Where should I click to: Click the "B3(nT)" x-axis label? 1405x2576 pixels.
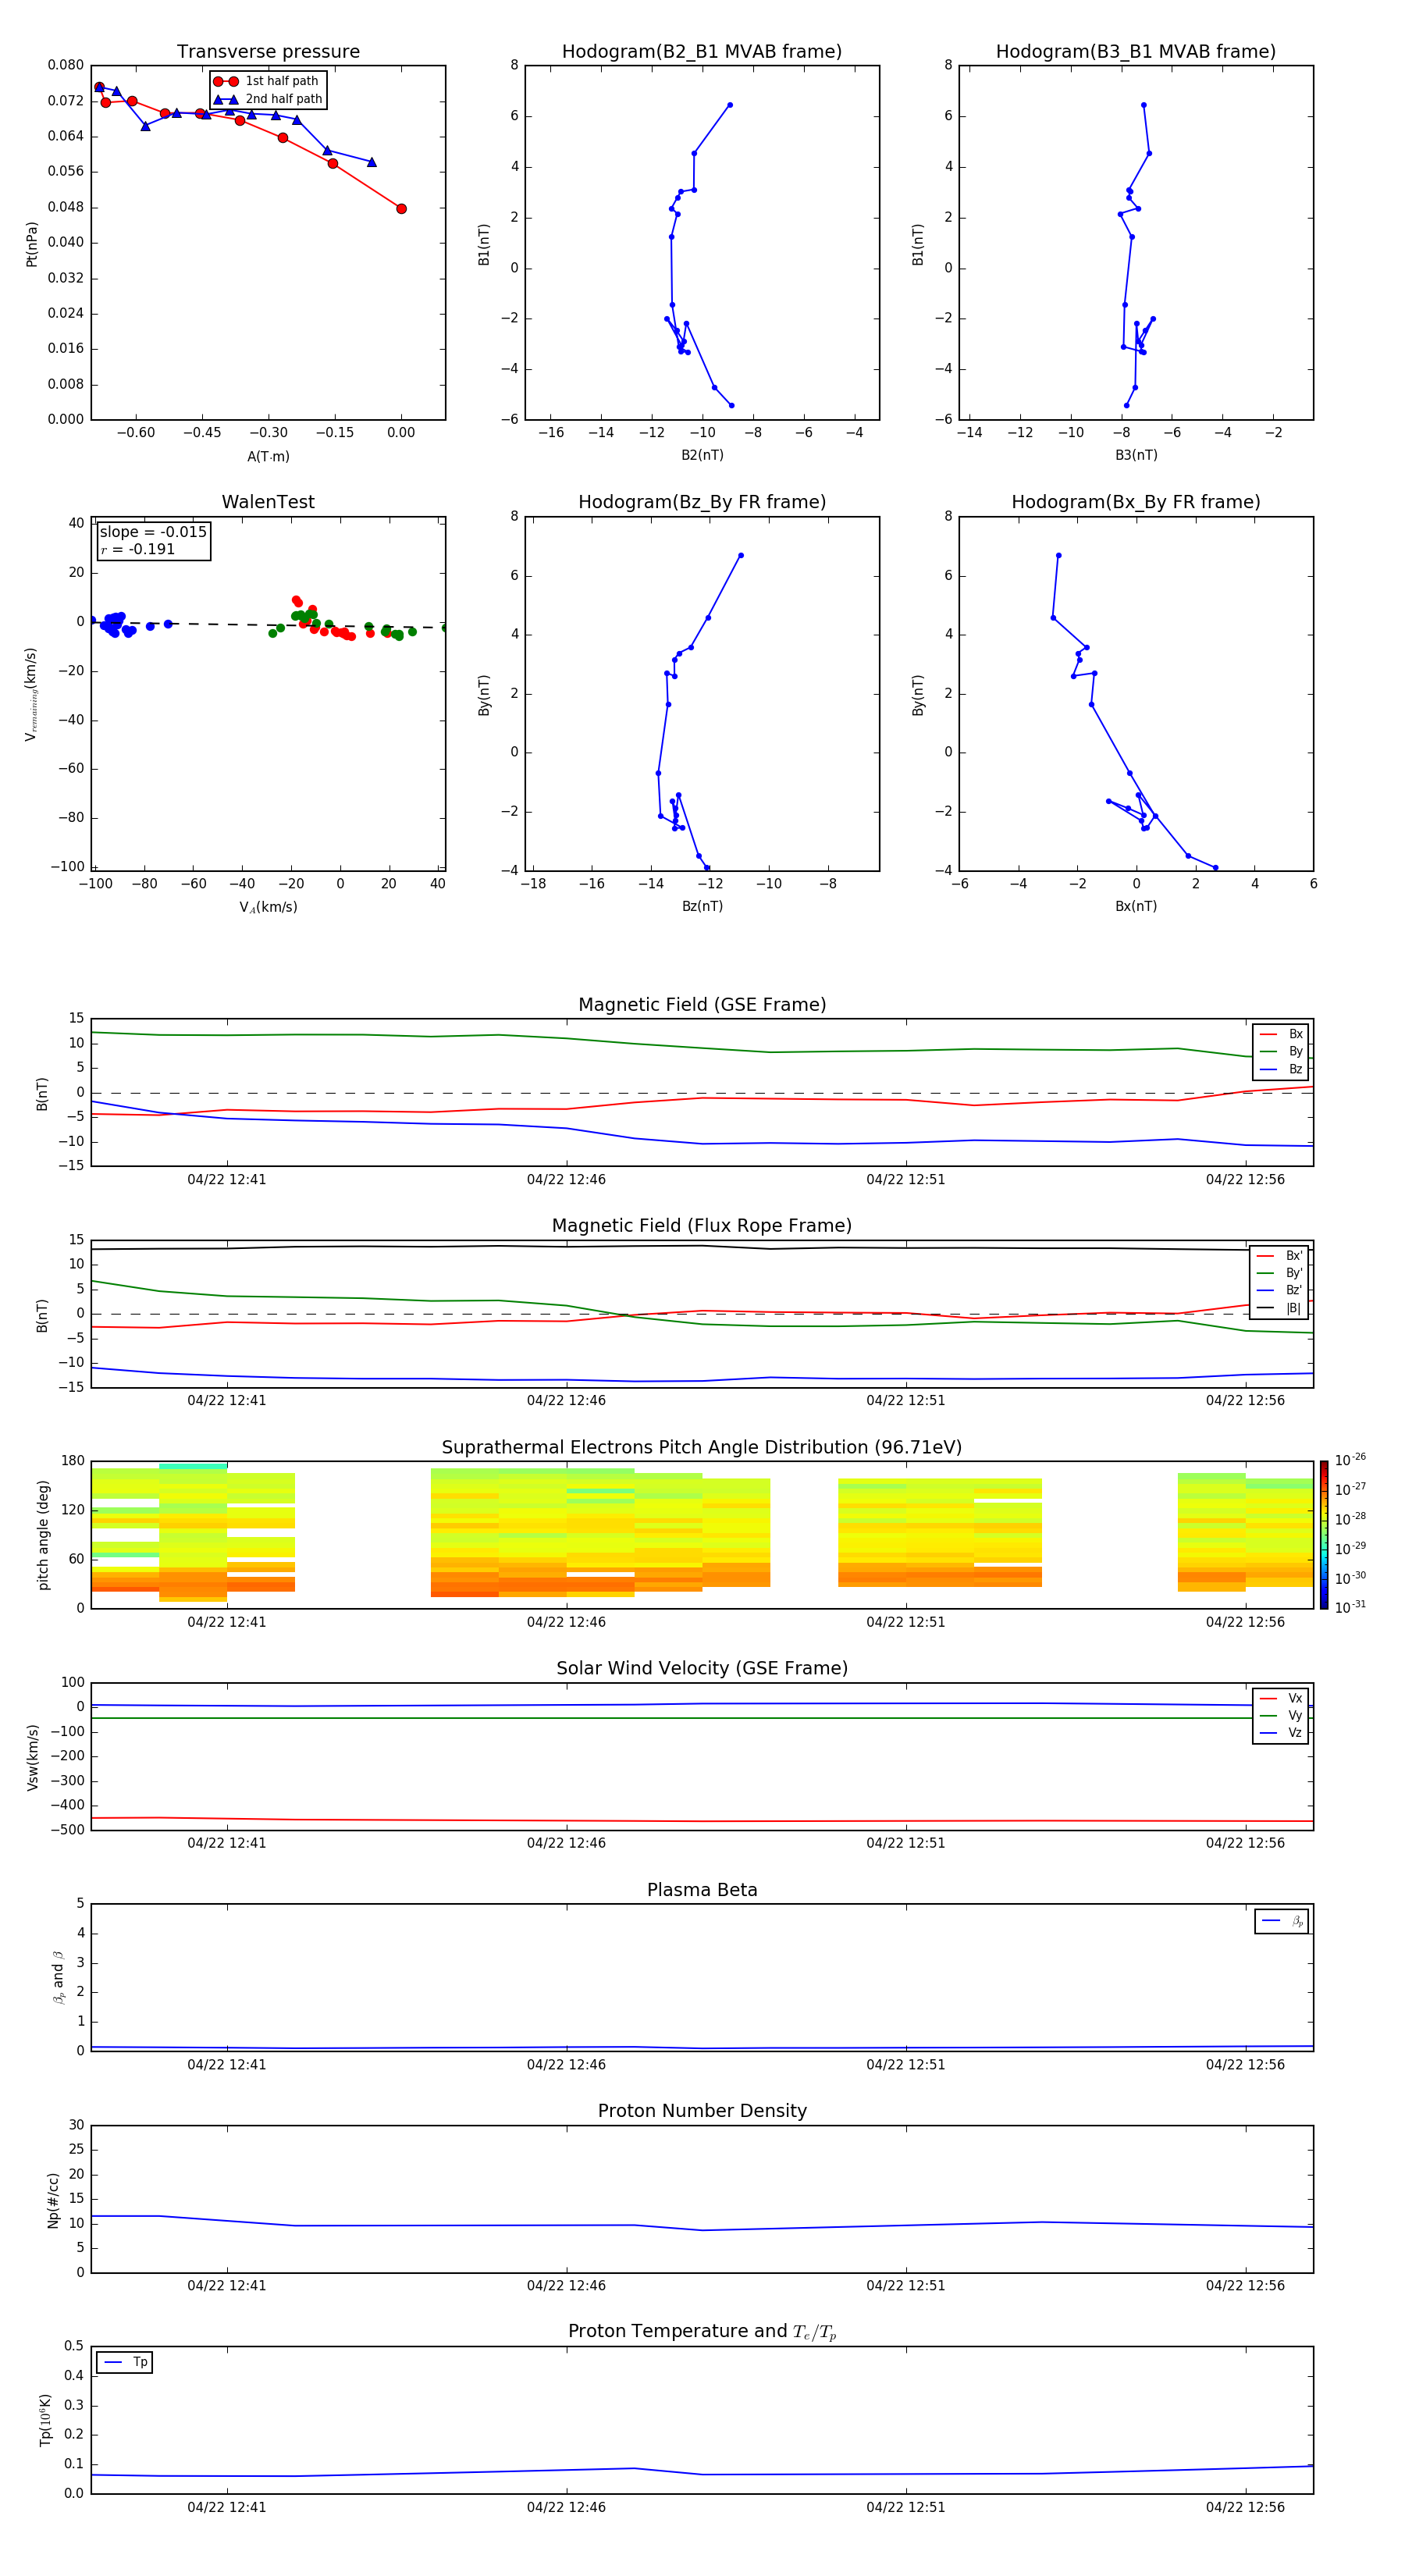[x=1136, y=455]
